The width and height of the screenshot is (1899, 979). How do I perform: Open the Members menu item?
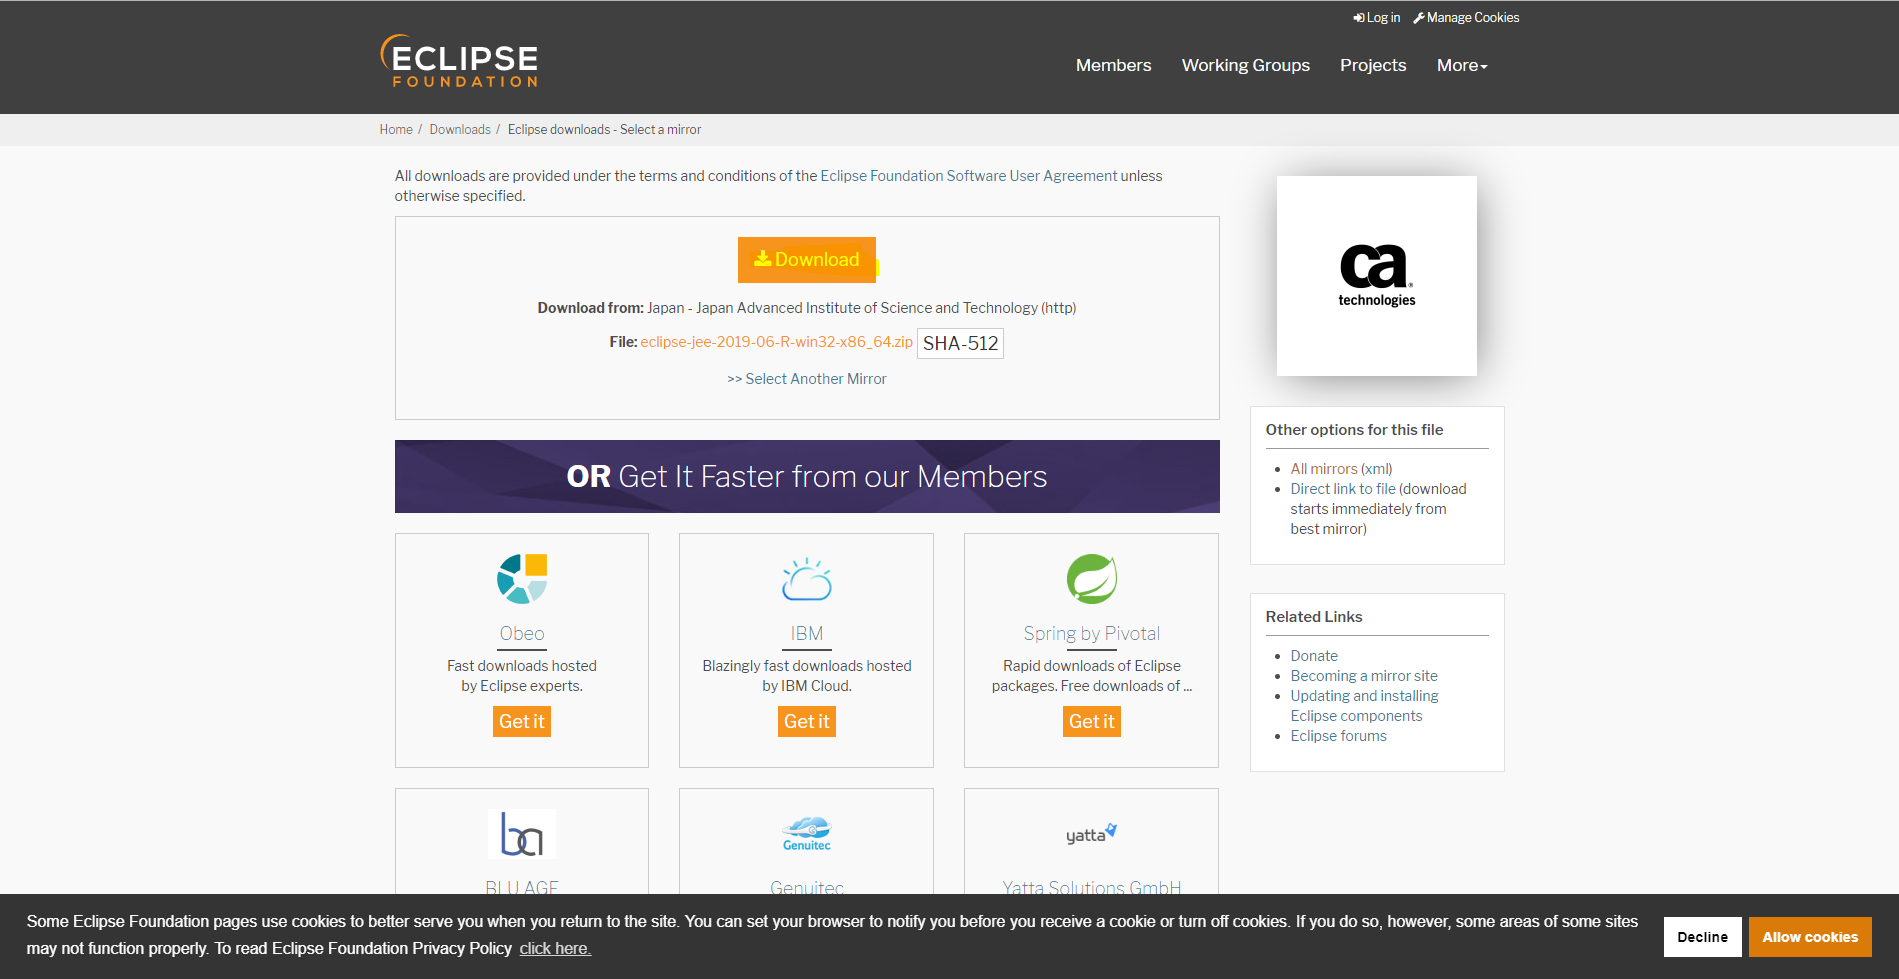[1113, 65]
